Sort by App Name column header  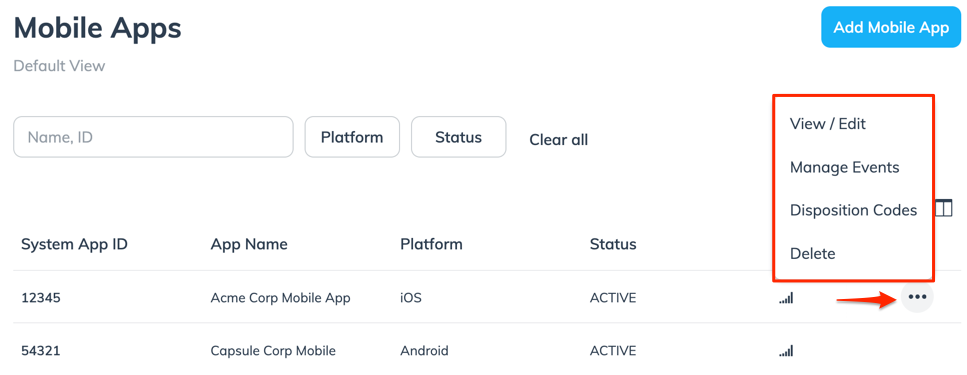coord(249,244)
